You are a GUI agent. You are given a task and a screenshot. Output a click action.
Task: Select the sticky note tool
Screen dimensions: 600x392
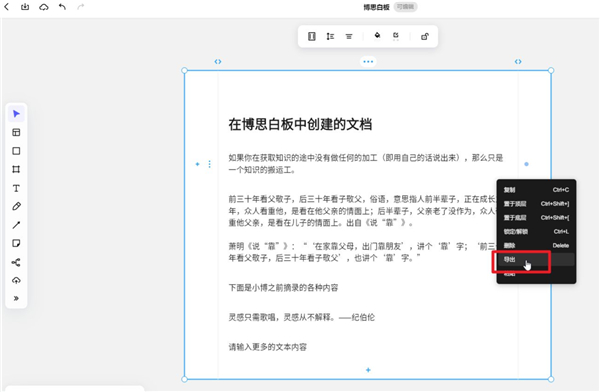point(16,243)
